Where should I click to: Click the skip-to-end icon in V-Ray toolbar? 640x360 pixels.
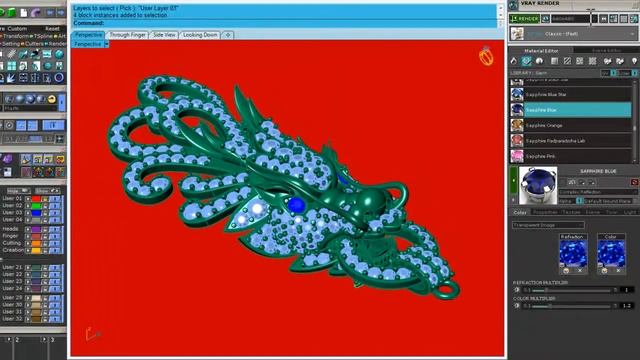603,19
